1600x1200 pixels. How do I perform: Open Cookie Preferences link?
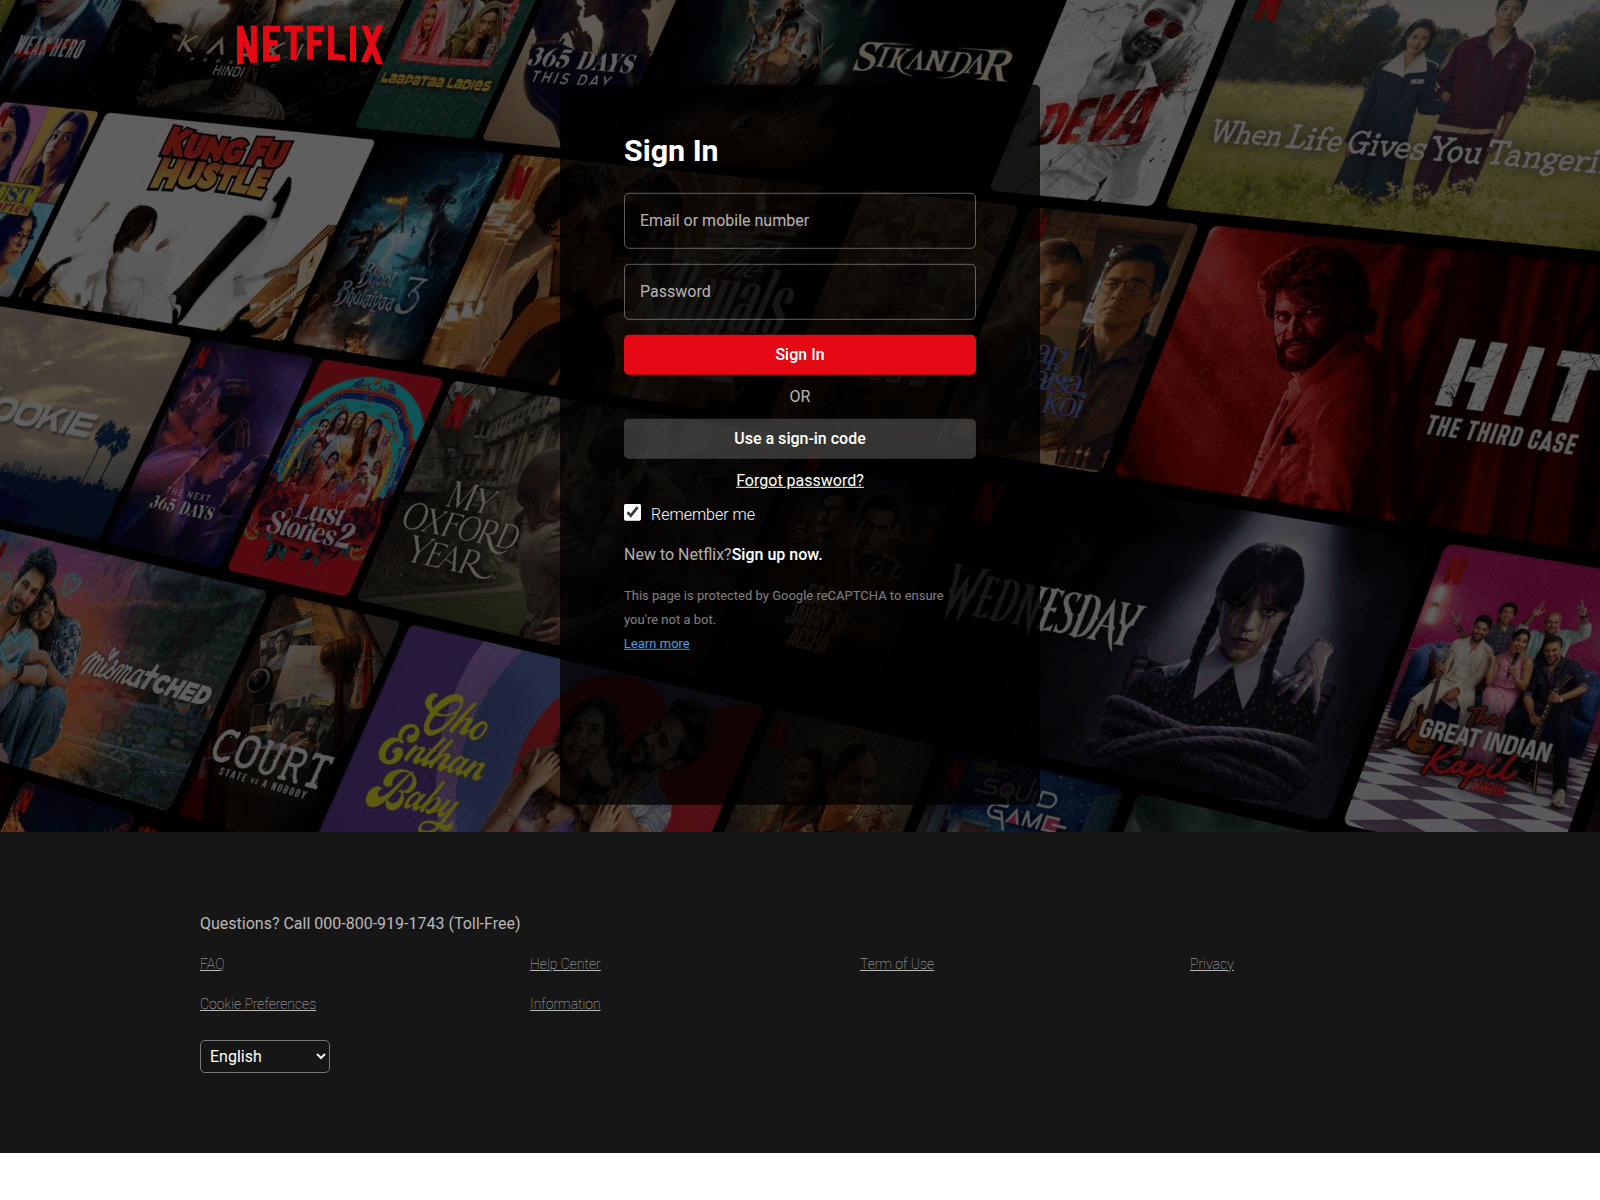tap(258, 1004)
